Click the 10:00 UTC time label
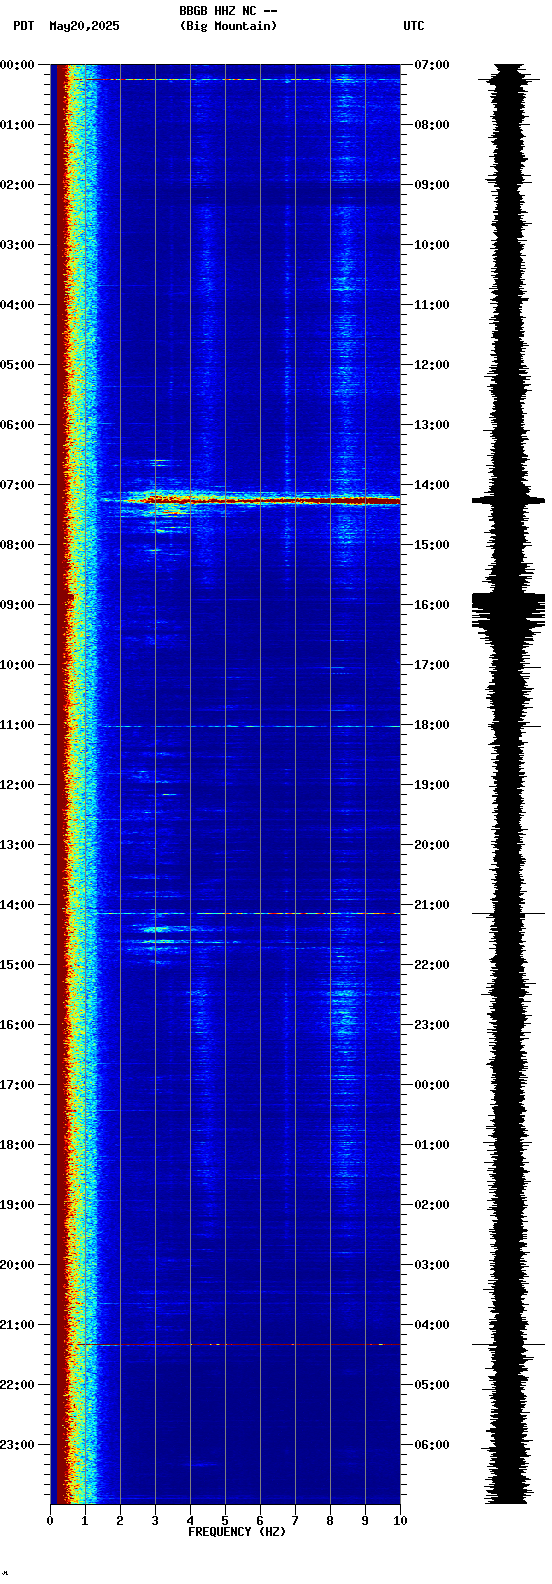Screen dimensions: 552x1584 [432, 245]
